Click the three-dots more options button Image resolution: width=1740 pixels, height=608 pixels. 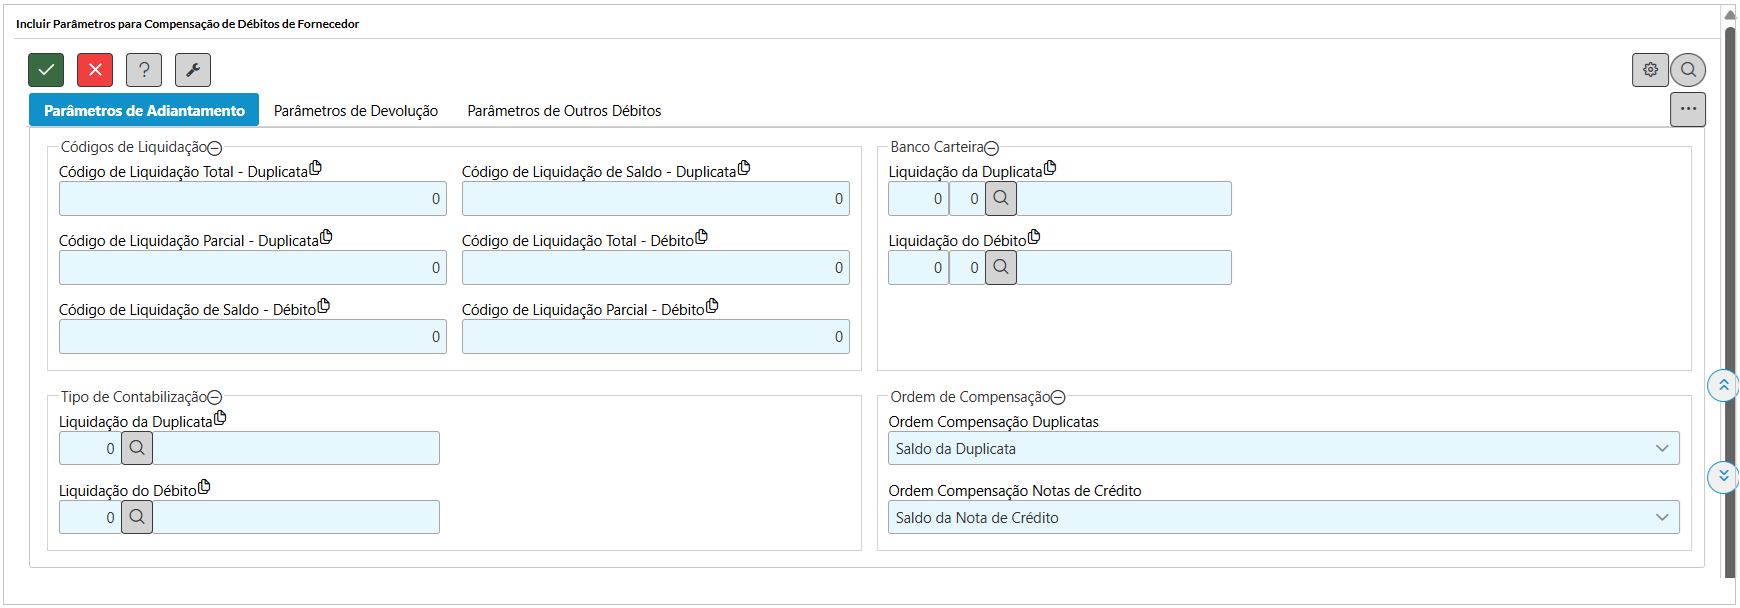(x=1688, y=109)
